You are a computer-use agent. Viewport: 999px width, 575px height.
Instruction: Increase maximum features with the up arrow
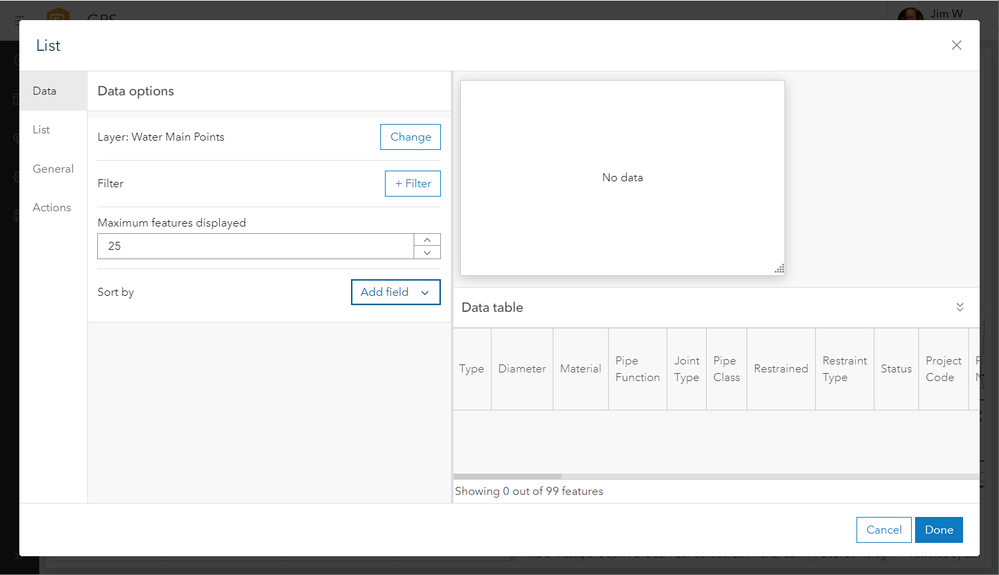[427, 240]
